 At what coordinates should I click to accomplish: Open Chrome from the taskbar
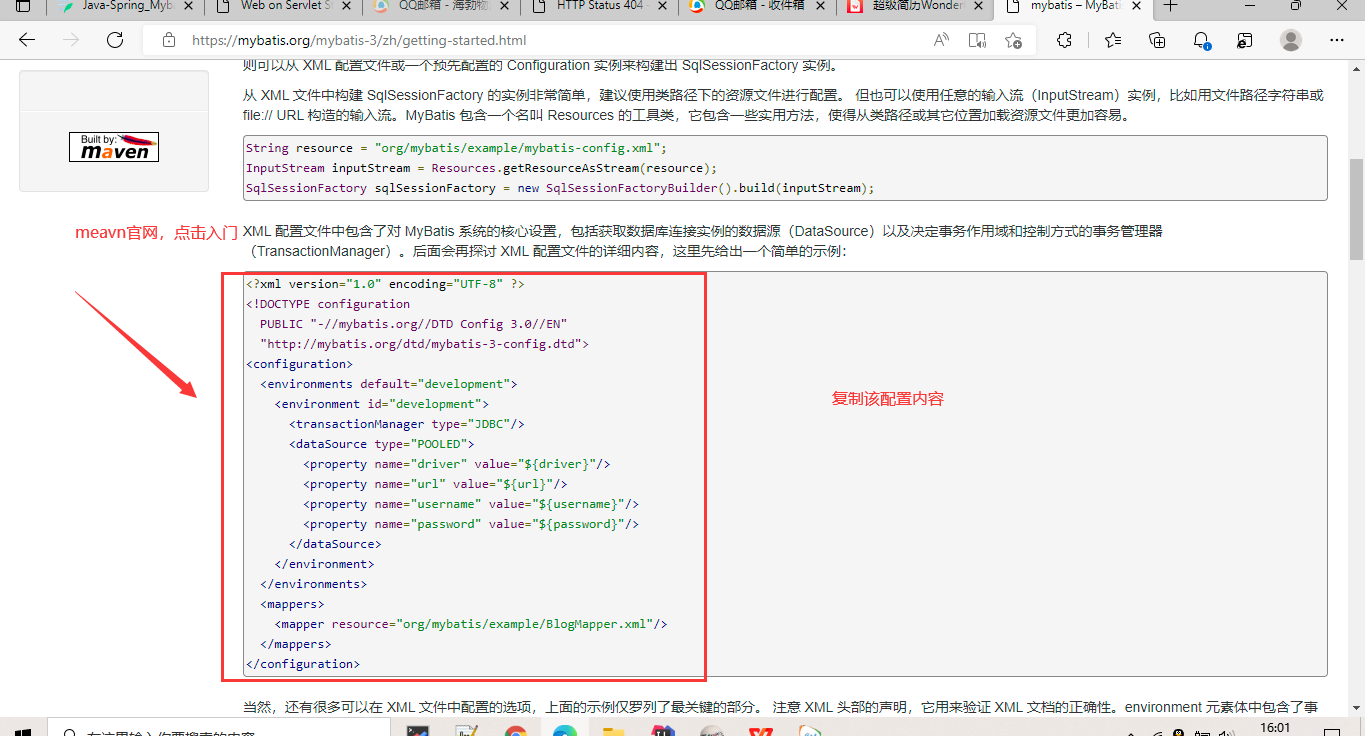click(x=516, y=732)
